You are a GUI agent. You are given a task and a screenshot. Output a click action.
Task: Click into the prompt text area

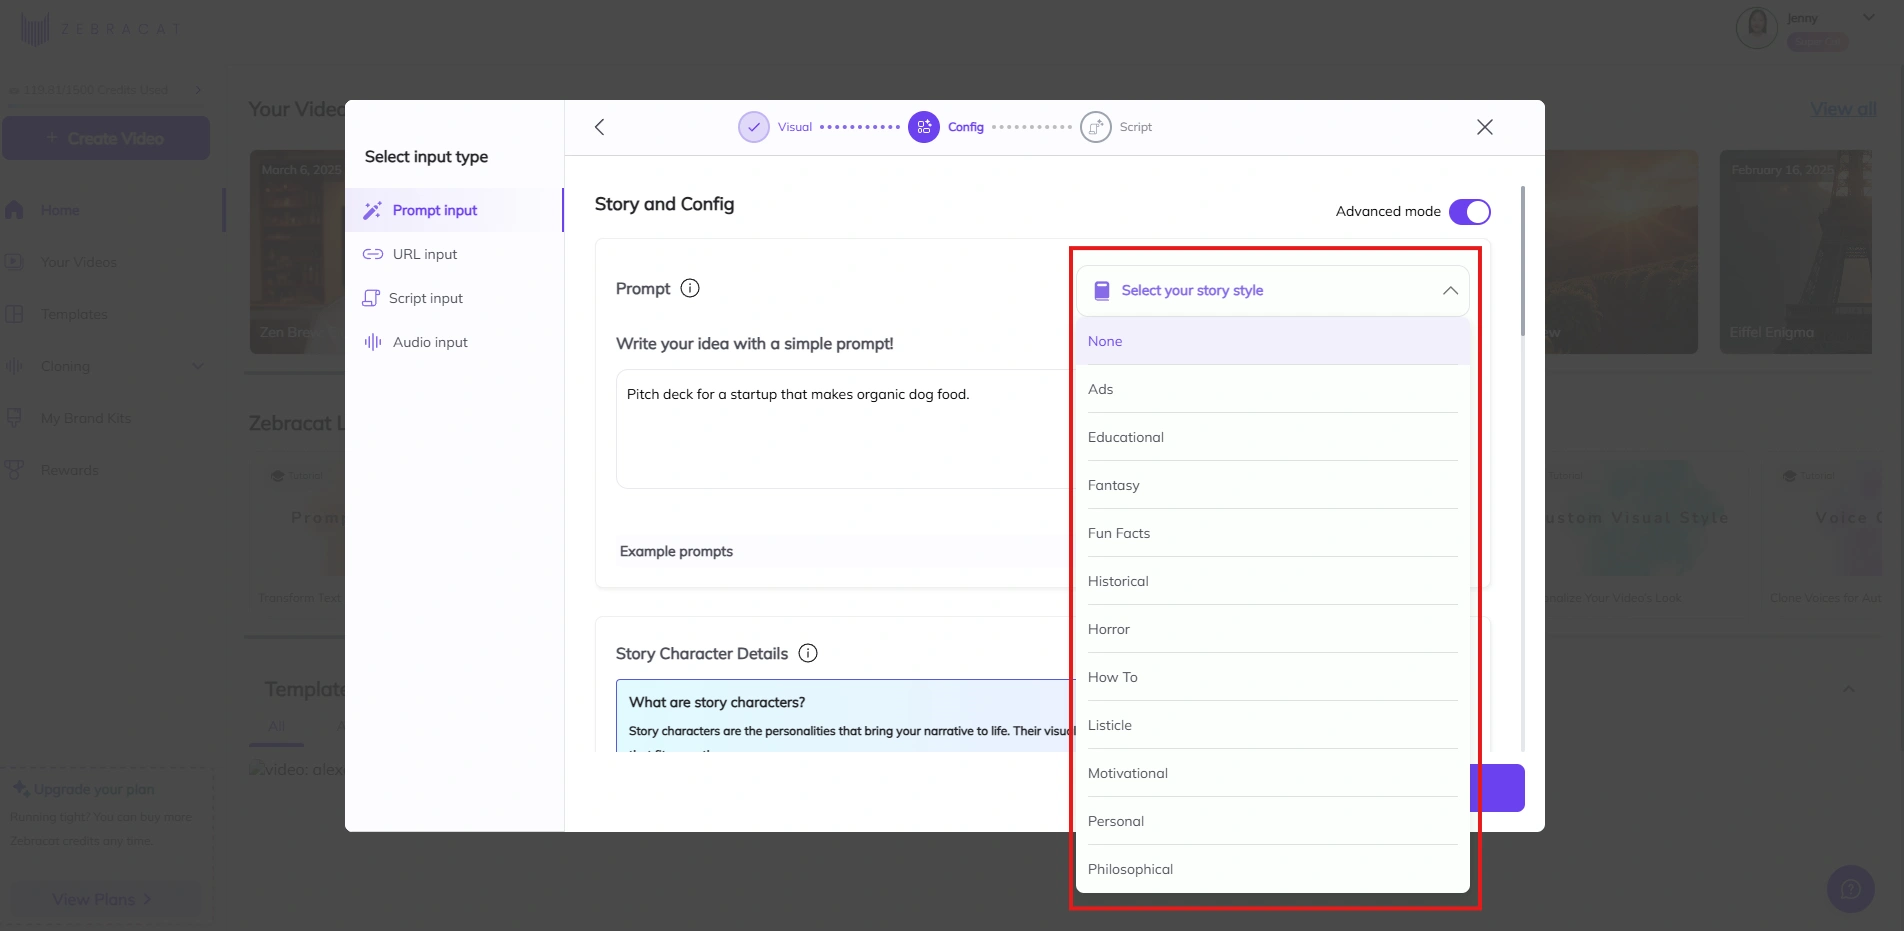pos(845,429)
